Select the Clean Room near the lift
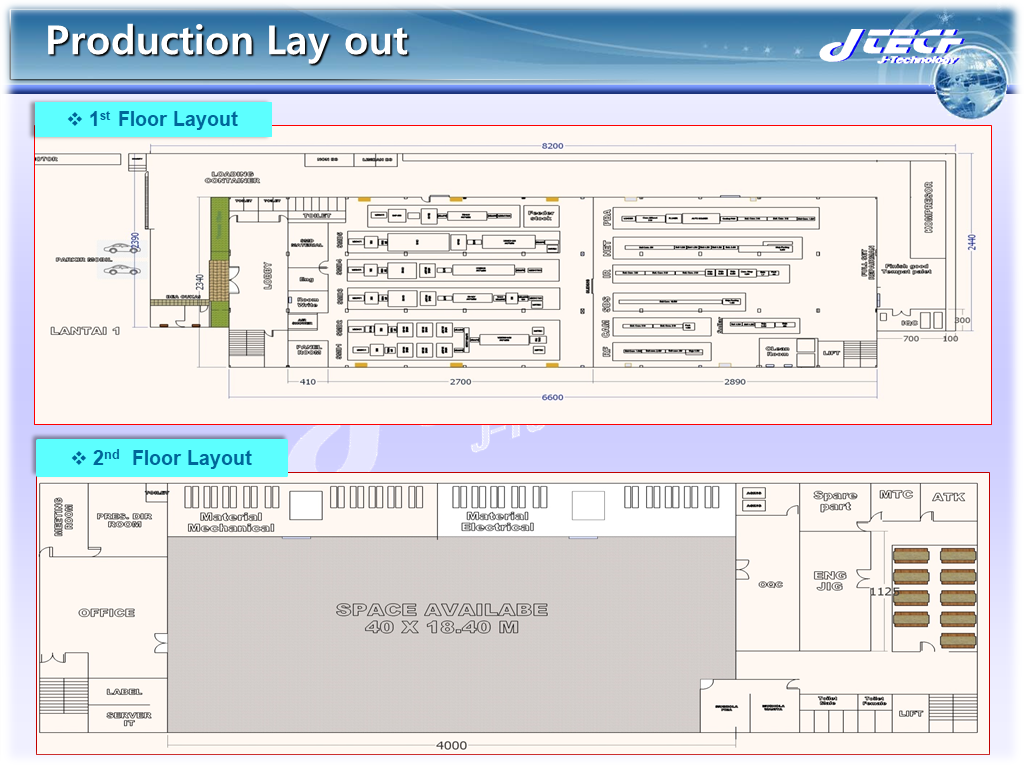The width and height of the screenshot is (1024, 768). pyautogui.click(x=778, y=349)
